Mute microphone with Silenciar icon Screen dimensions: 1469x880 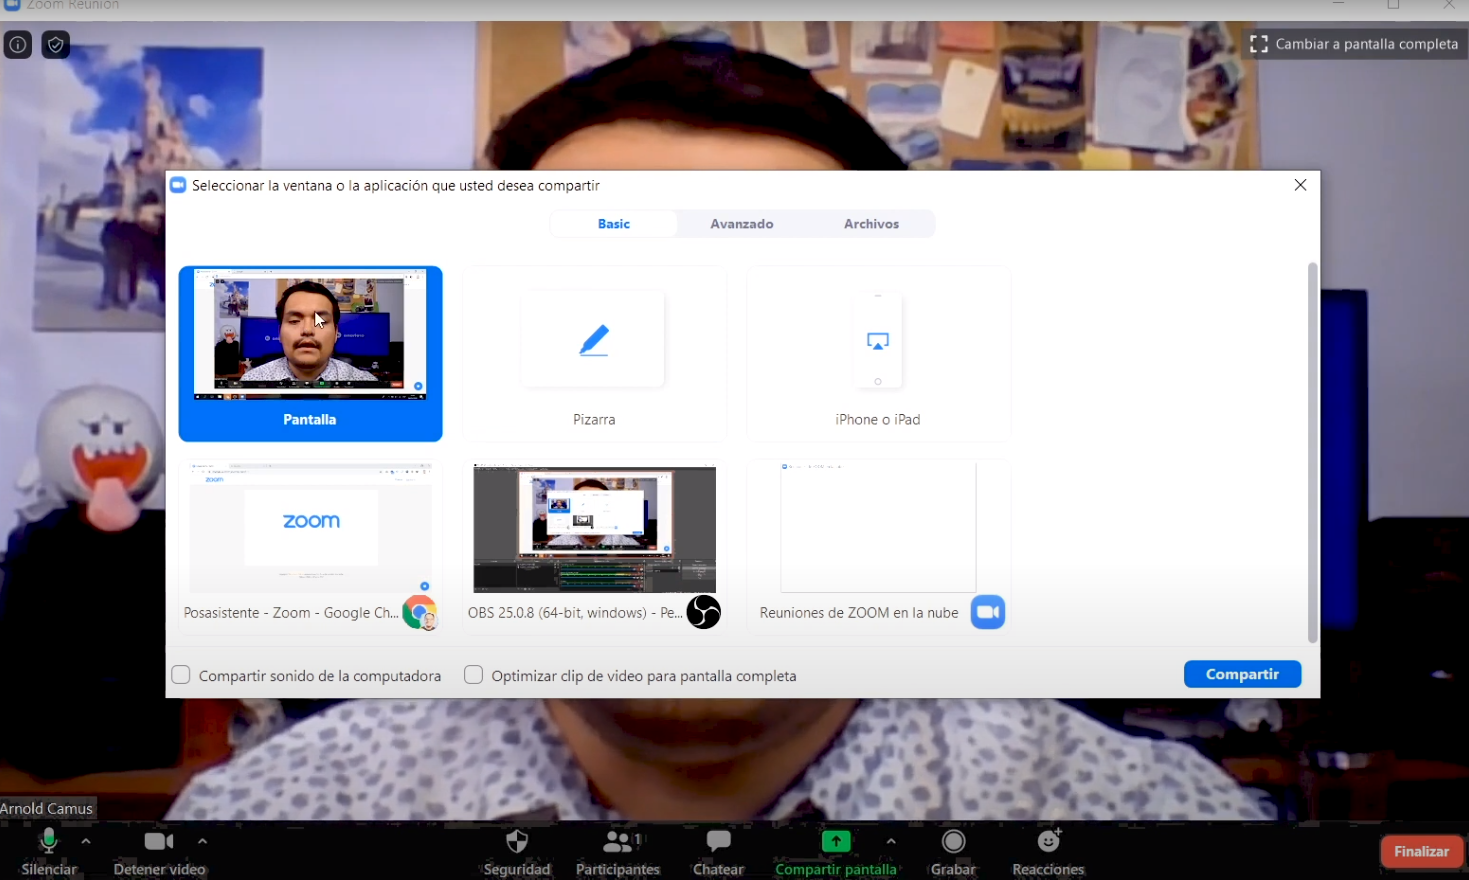coord(48,843)
